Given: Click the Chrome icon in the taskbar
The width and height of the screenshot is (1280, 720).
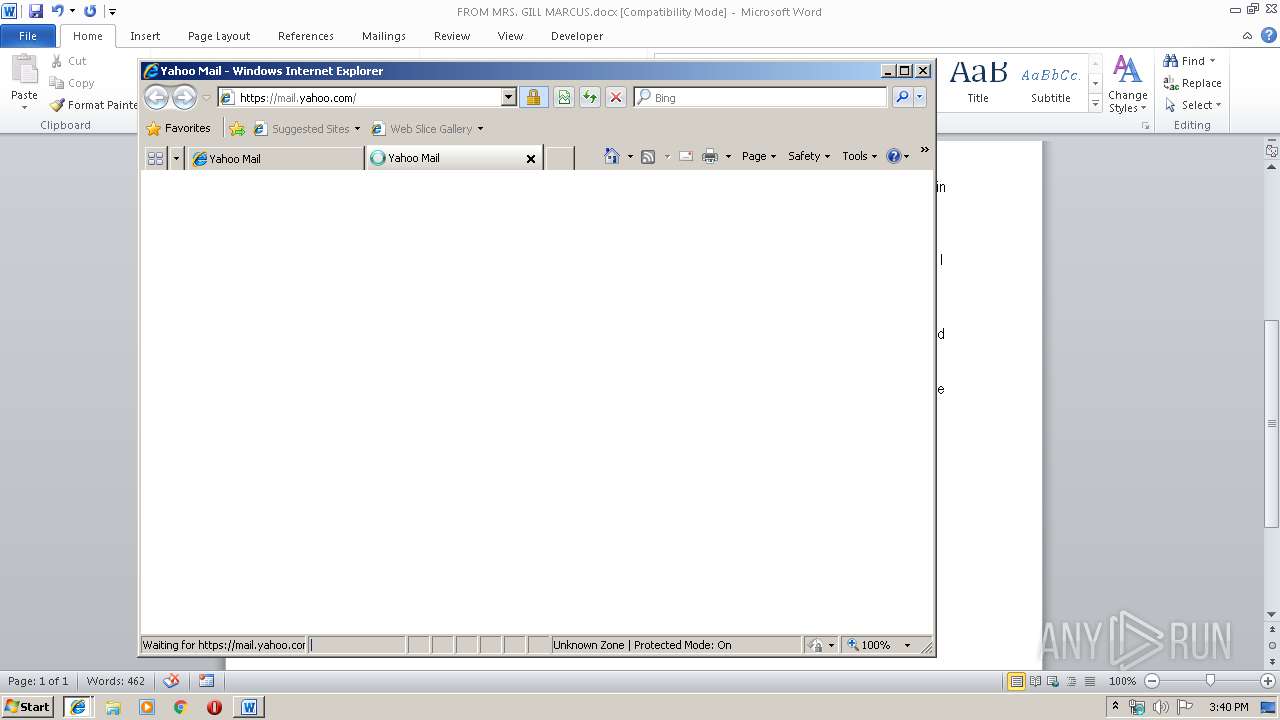Looking at the screenshot, I should pyautogui.click(x=180, y=707).
